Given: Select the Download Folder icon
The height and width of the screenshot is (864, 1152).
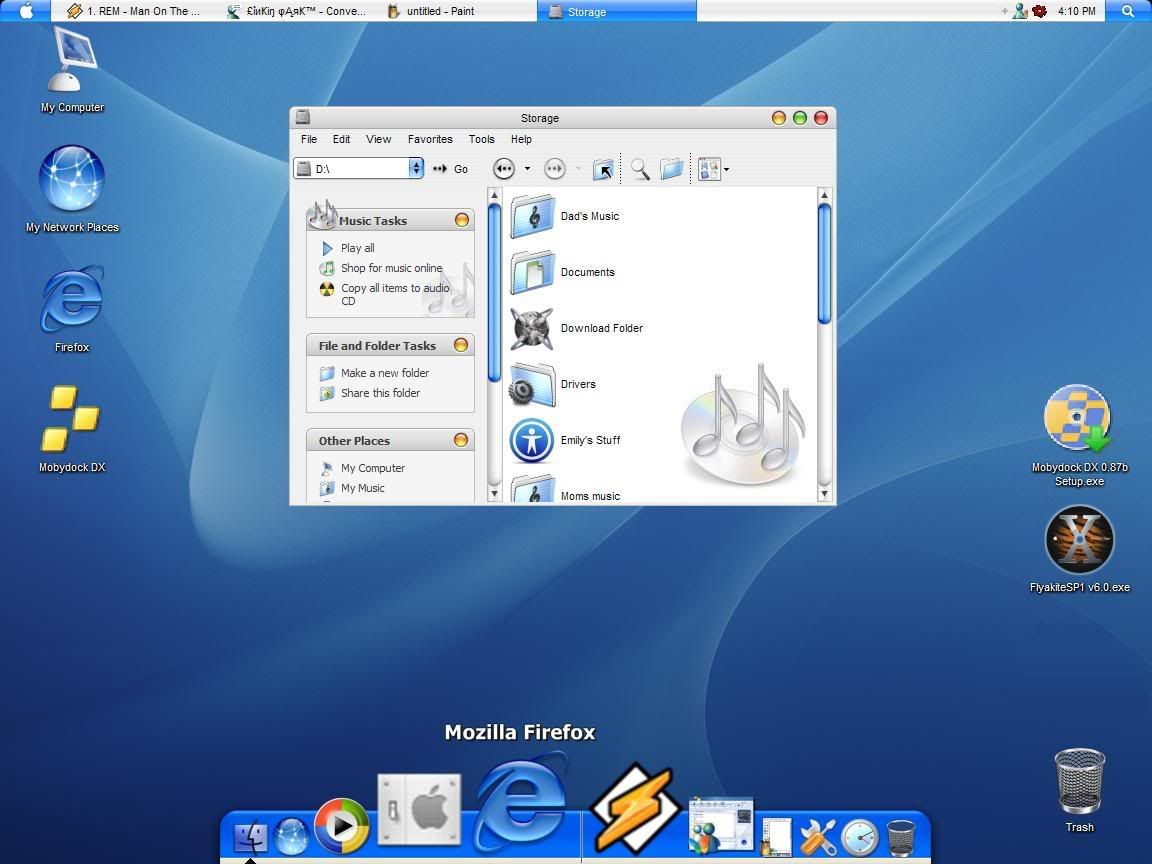Looking at the screenshot, I should coord(533,328).
